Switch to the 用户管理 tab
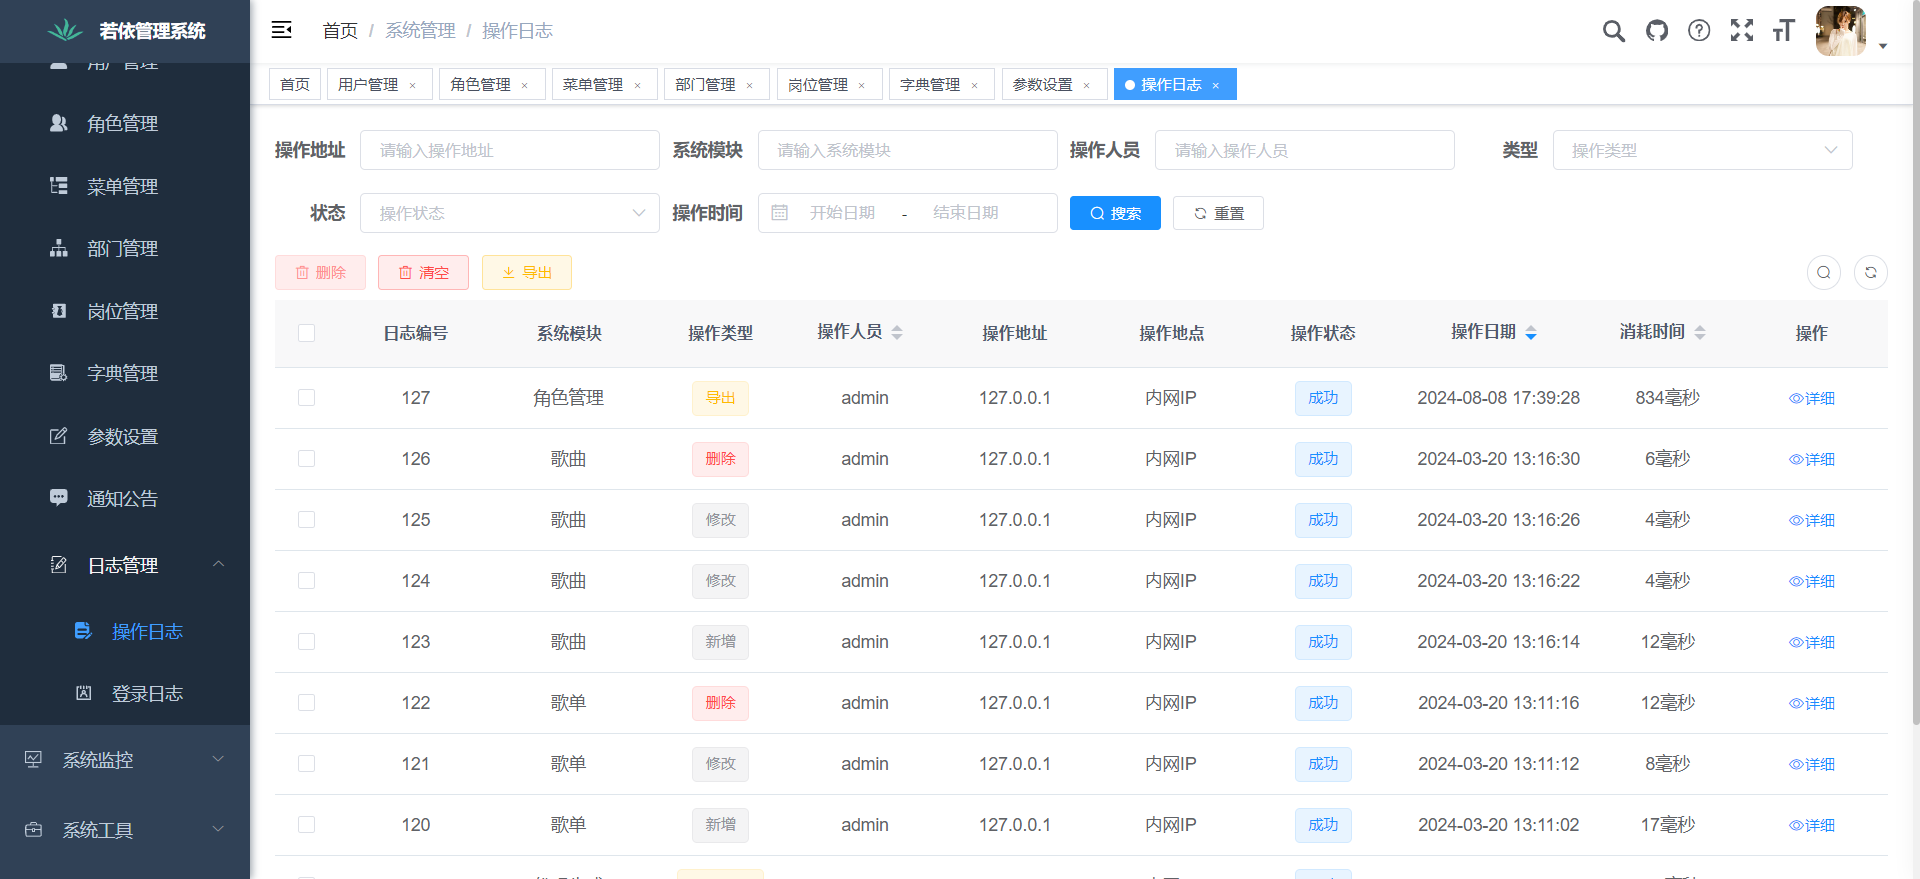The image size is (1920, 879). tap(368, 85)
